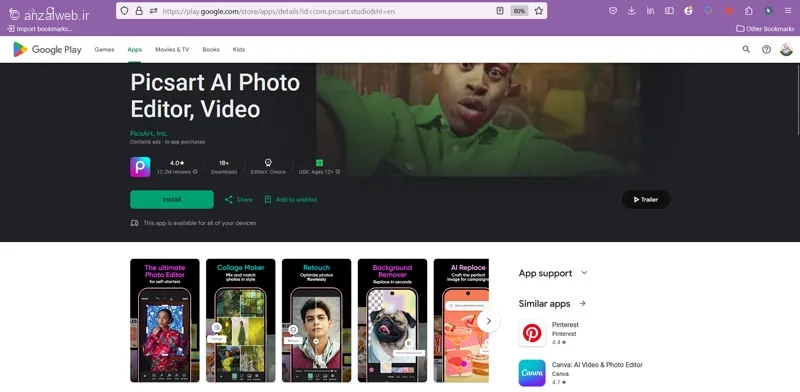The height and width of the screenshot is (392, 800).
Task: Click the green Install button
Action: (x=172, y=200)
